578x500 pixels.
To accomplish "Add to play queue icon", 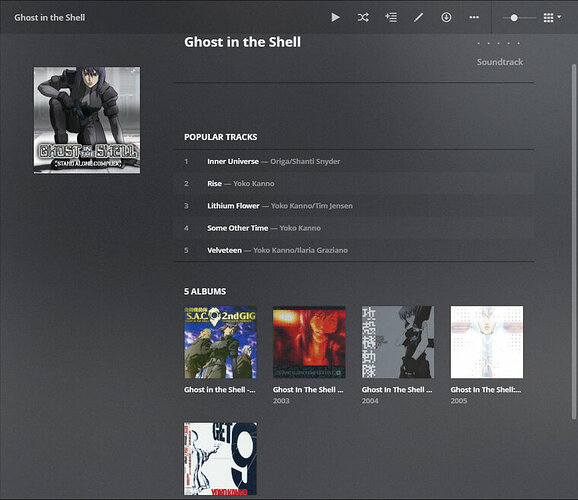I will [x=391, y=17].
